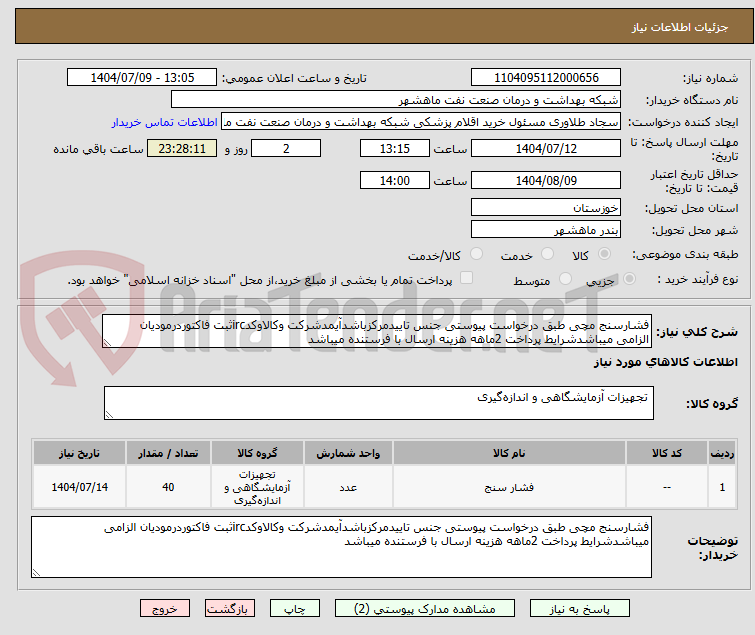
Task: Select the کالا/خدمت radio button
Action: click(x=476, y=254)
